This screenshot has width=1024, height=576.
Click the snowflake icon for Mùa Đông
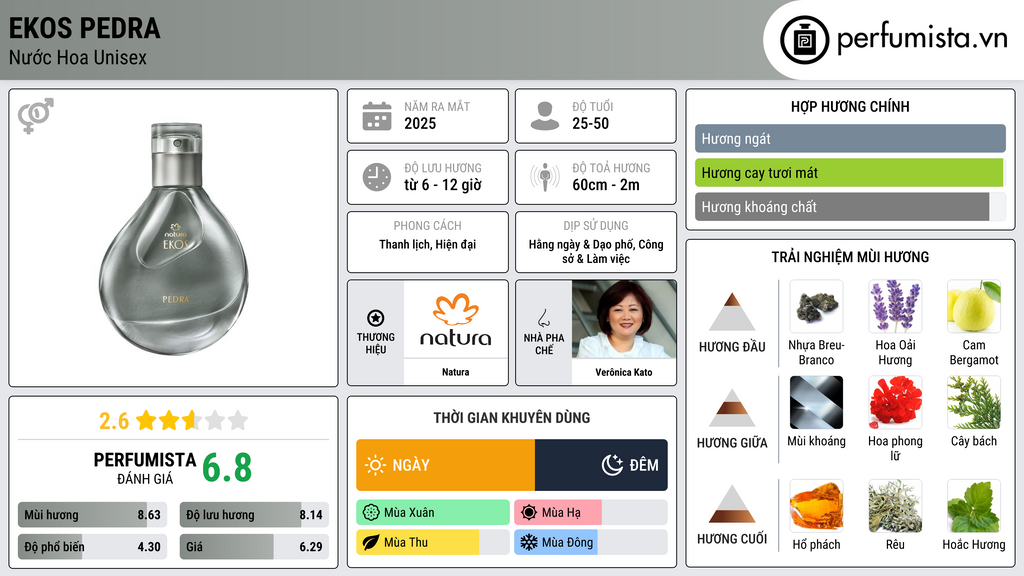(x=529, y=543)
